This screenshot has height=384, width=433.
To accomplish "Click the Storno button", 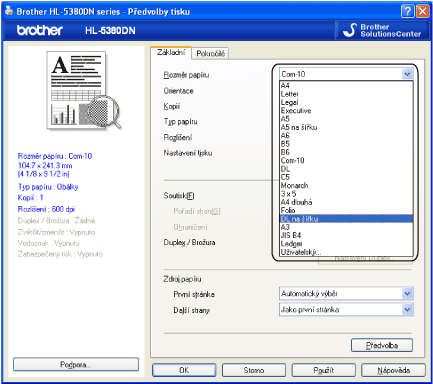I will (254, 370).
